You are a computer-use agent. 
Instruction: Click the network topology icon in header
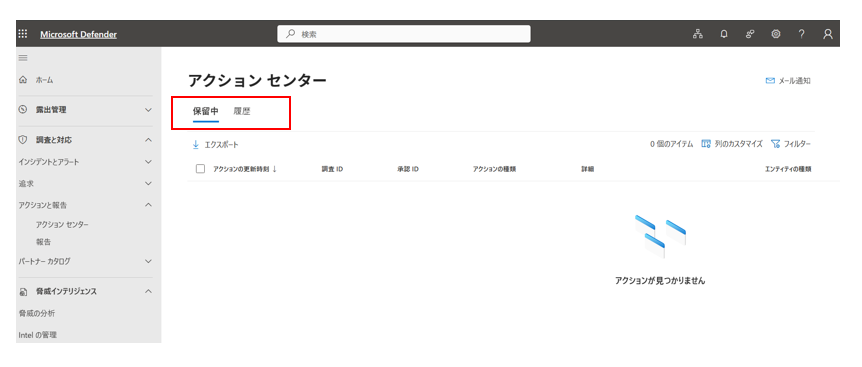click(698, 34)
